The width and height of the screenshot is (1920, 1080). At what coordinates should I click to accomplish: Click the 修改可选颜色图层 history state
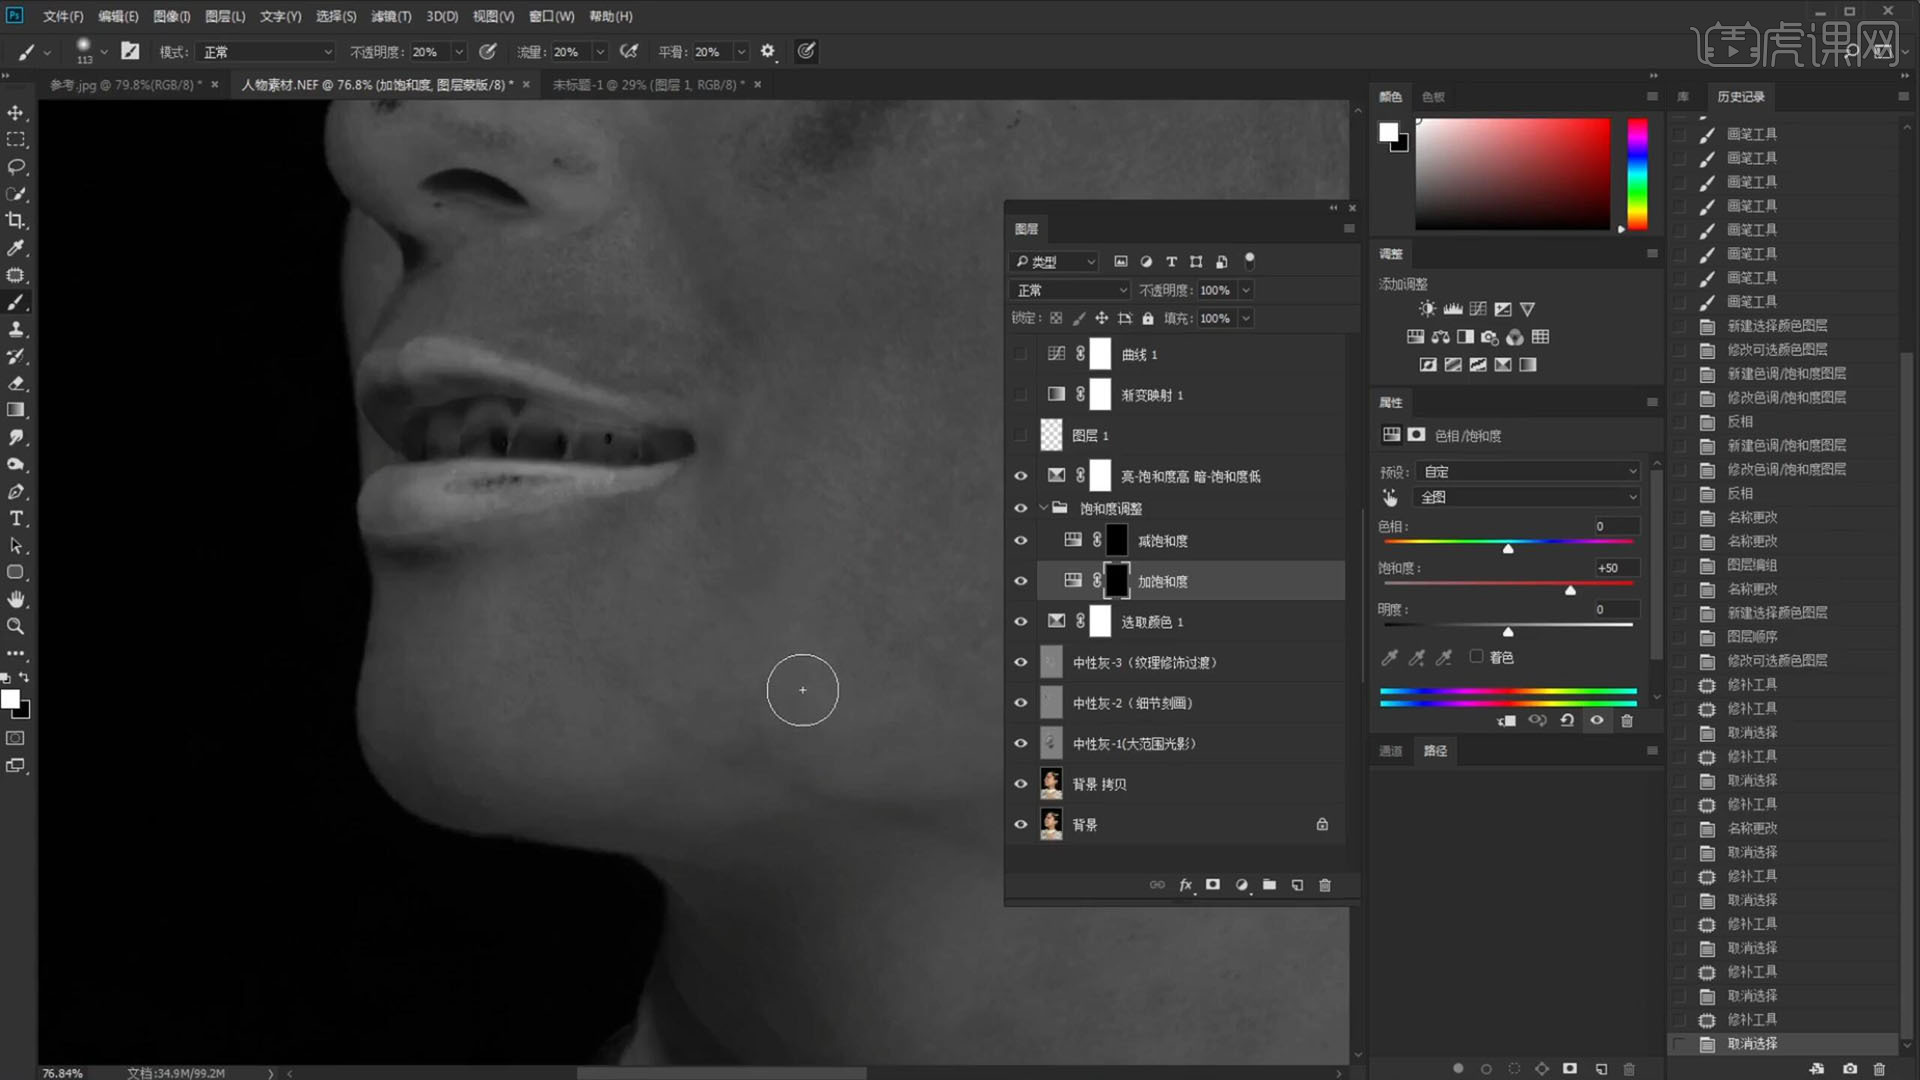coord(1777,350)
